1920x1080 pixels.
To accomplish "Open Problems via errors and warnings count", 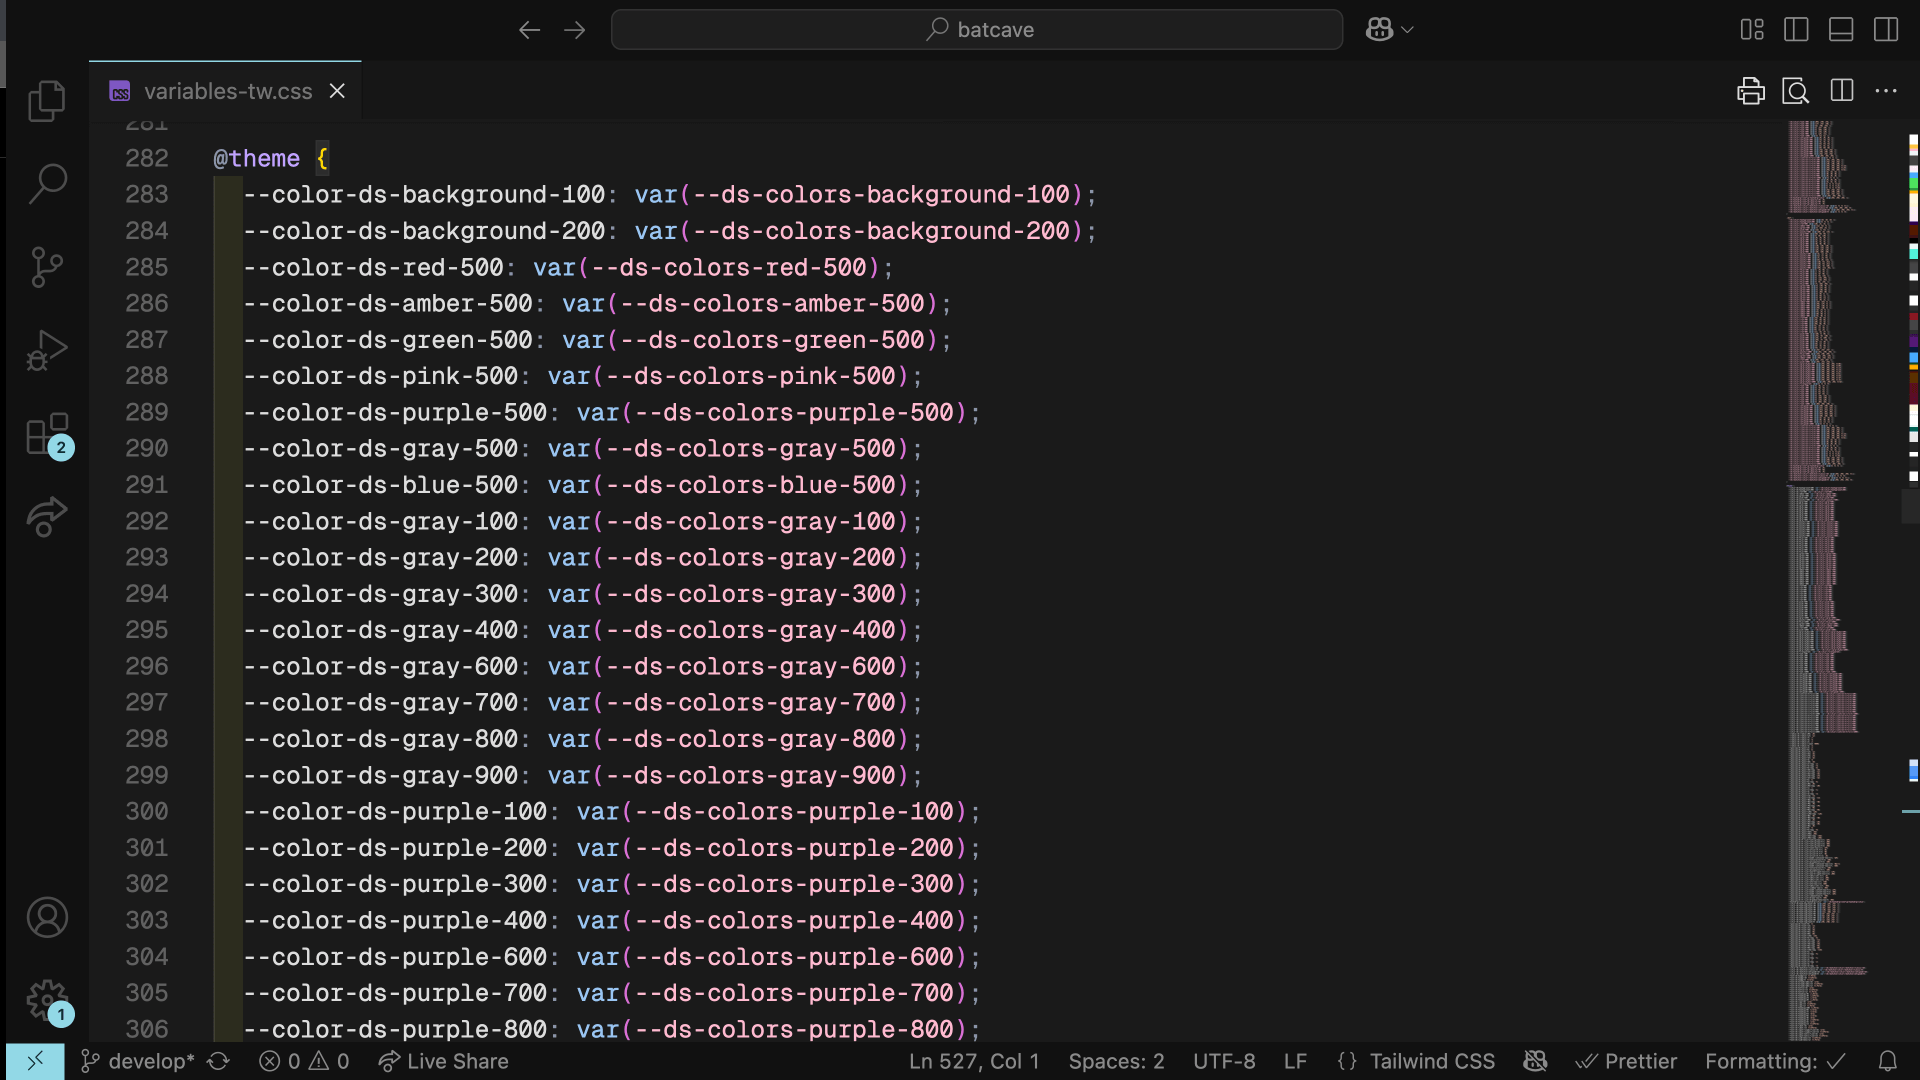I will click(x=304, y=1061).
